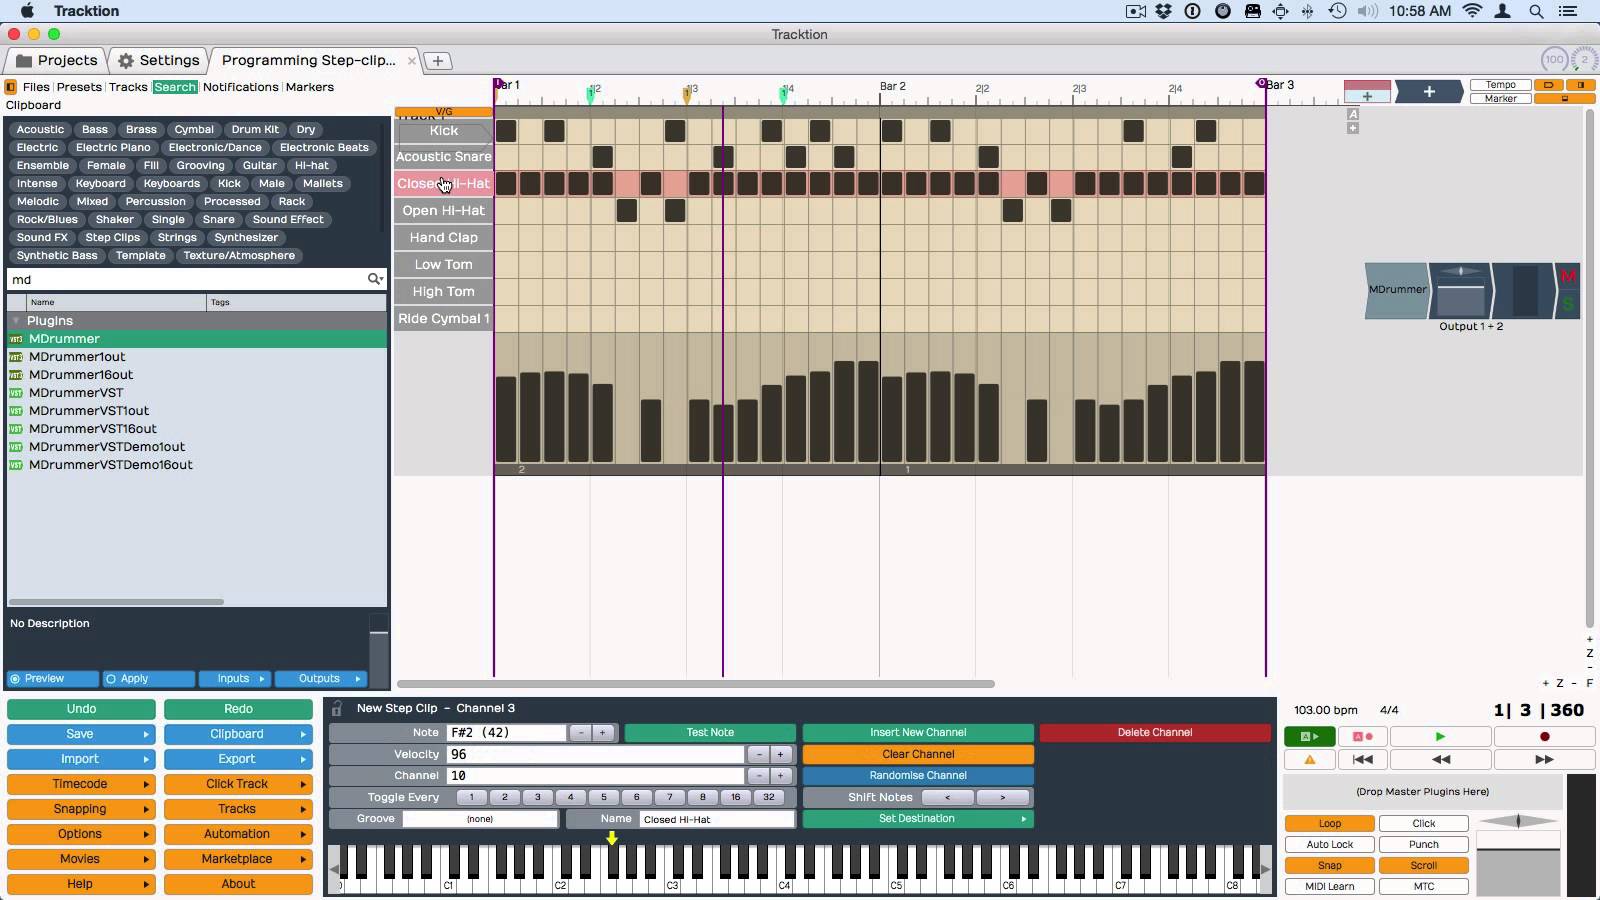
Task: Click the fast-forward double-arrow button
Action: coord(1544,759)
